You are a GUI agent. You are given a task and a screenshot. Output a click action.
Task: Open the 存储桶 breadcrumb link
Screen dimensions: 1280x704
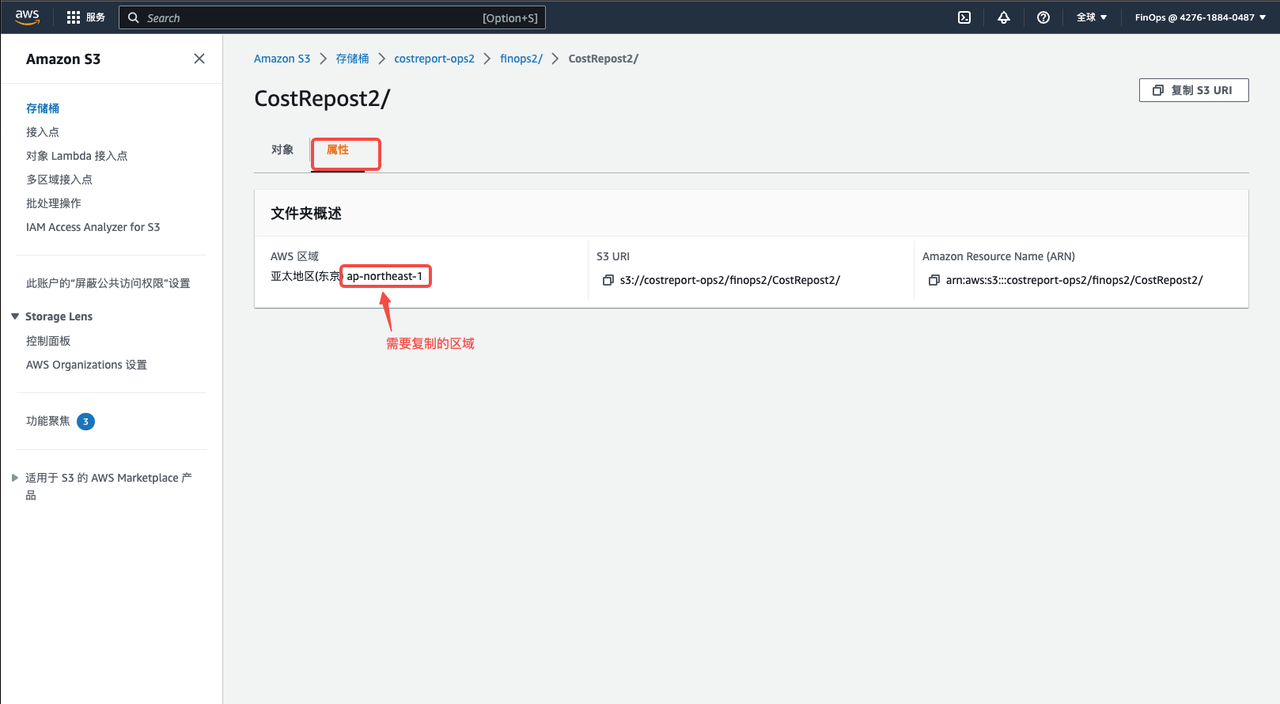[x=353, y=59]
